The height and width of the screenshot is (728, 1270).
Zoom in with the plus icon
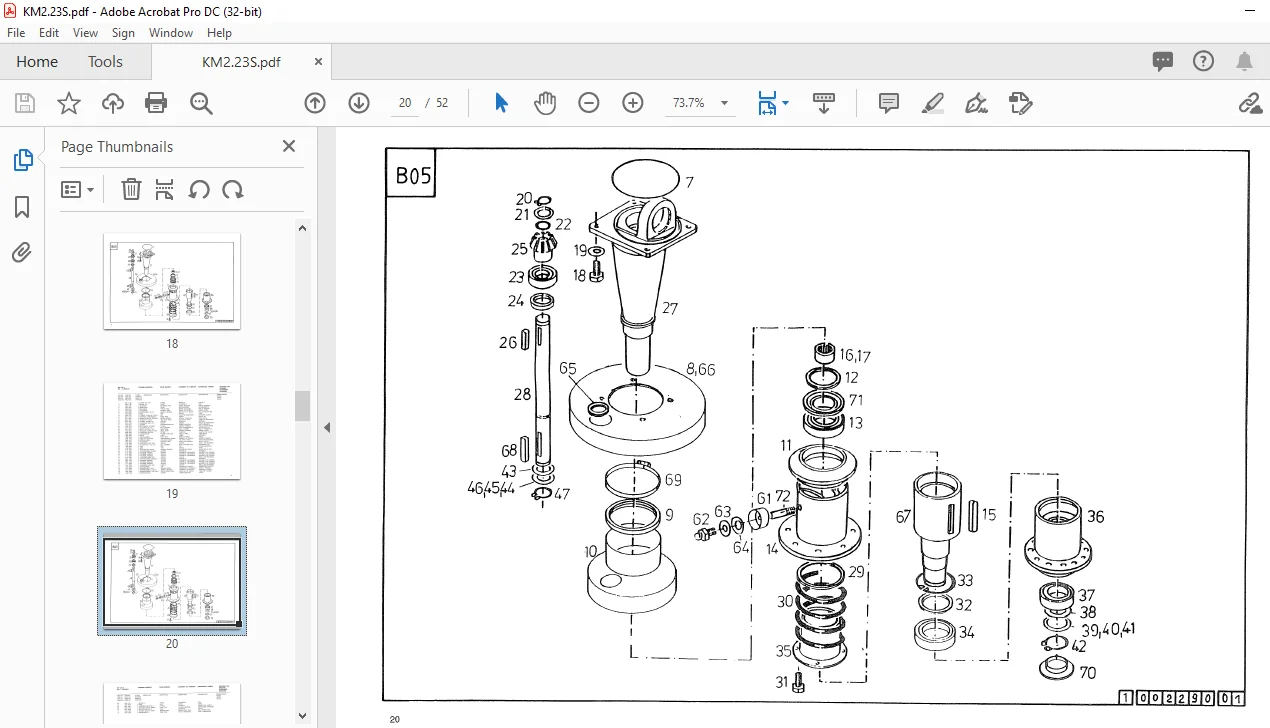click(x=633, y=103)
